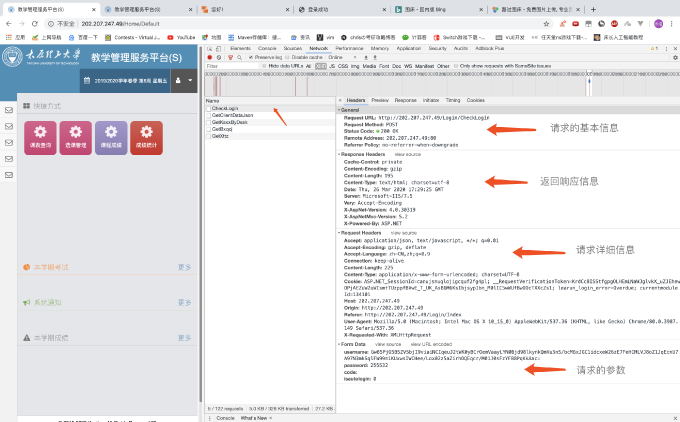Screen dimensions: 680x422
Task: Select the CheckLogin request row
Action: [x=270, y=108]
